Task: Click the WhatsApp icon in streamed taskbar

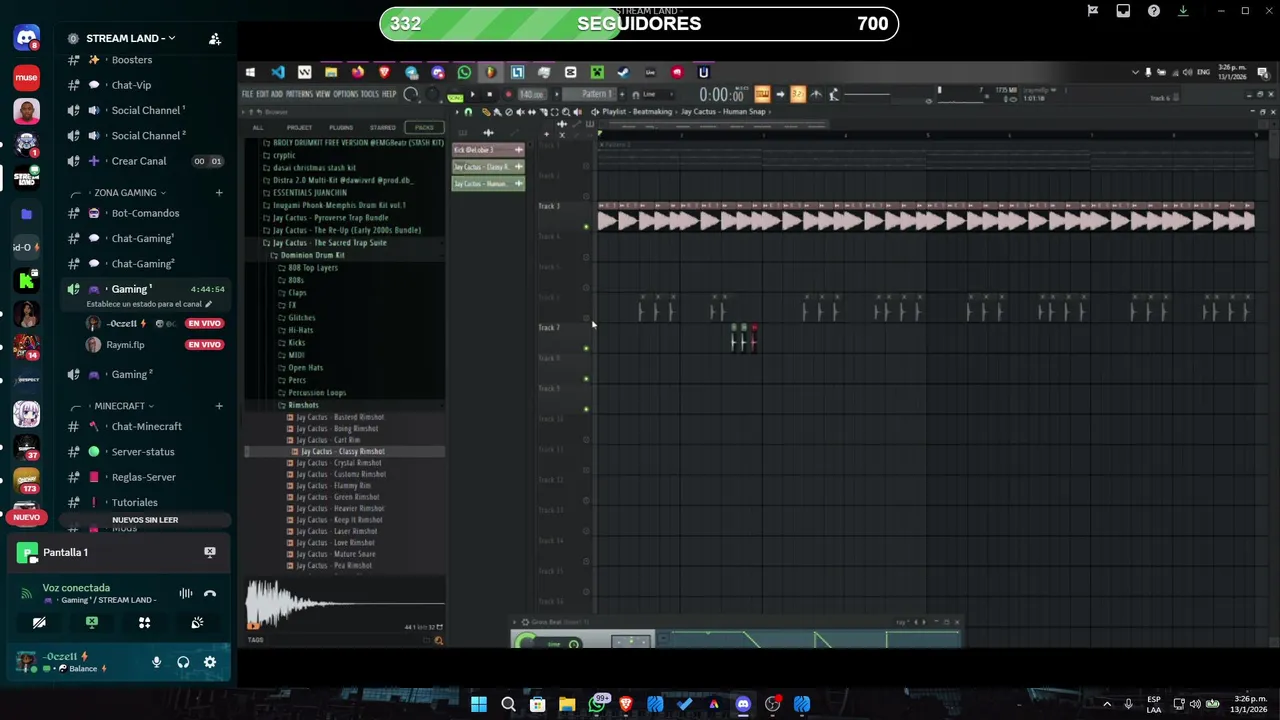Action: click(464, 72)
